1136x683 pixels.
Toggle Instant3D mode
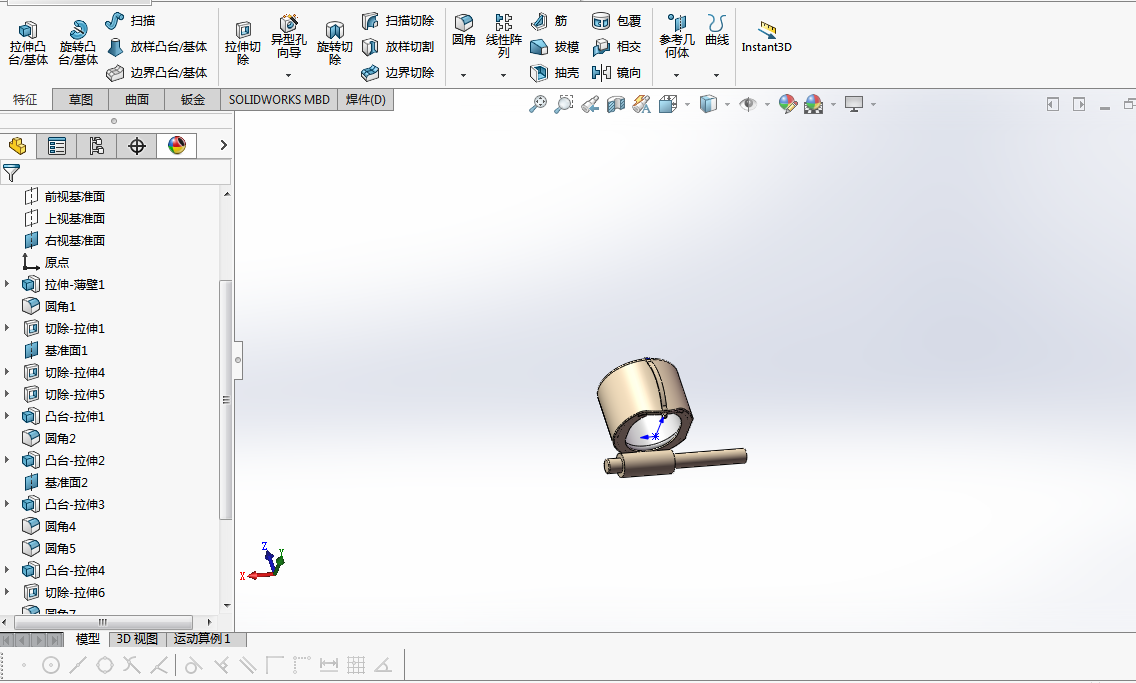[x=767, y=36]
